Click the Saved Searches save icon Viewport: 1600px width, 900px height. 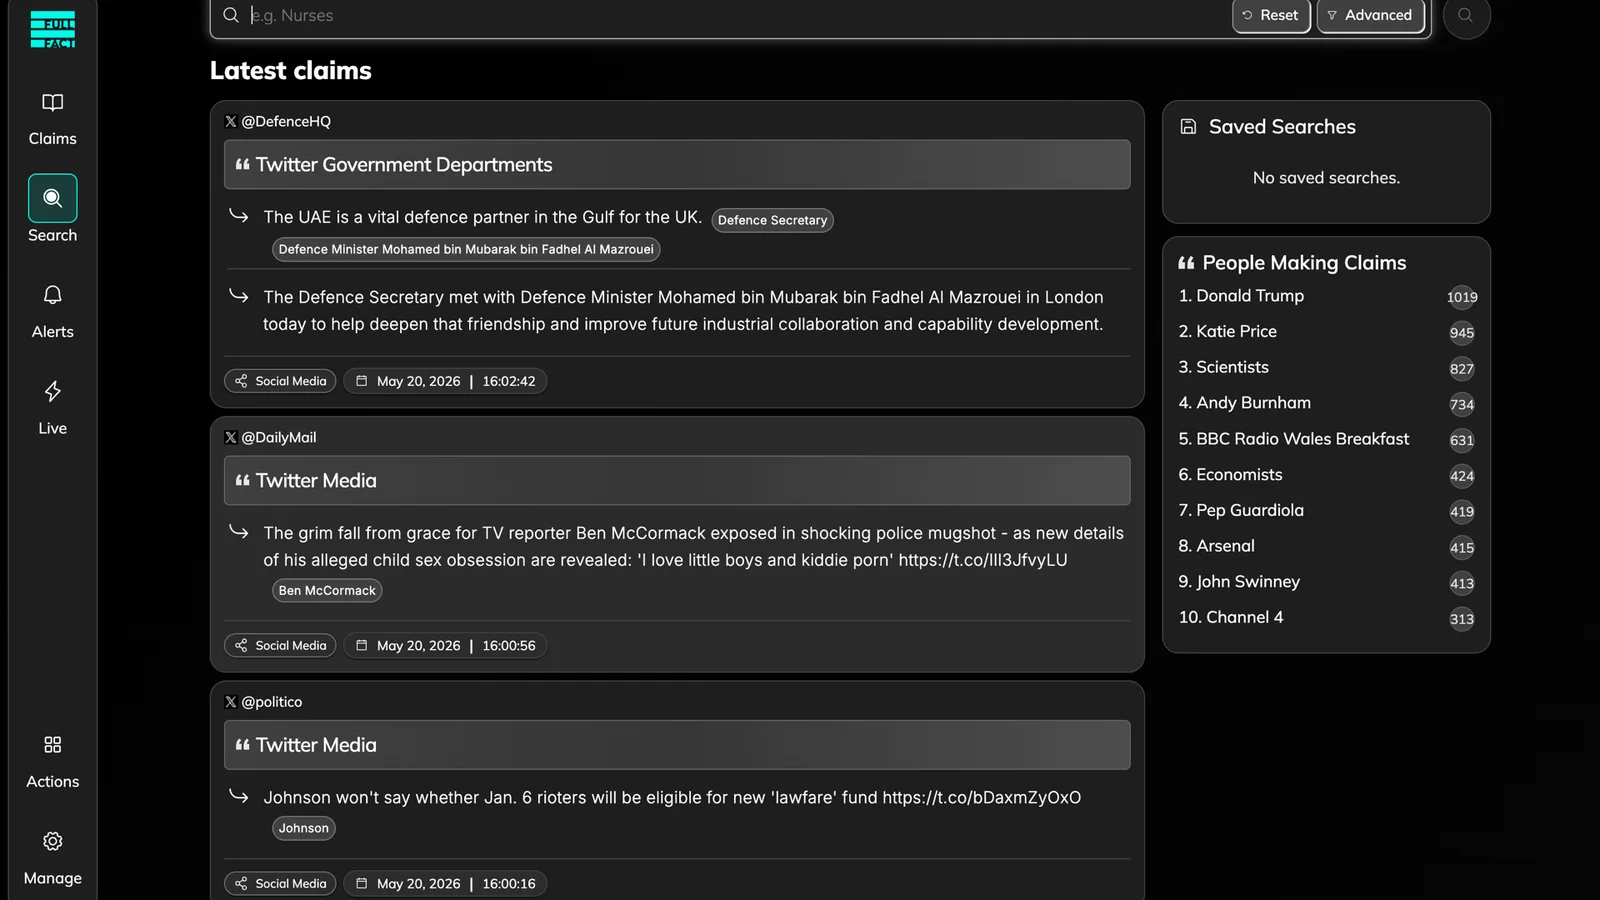tap(1188, 127)
